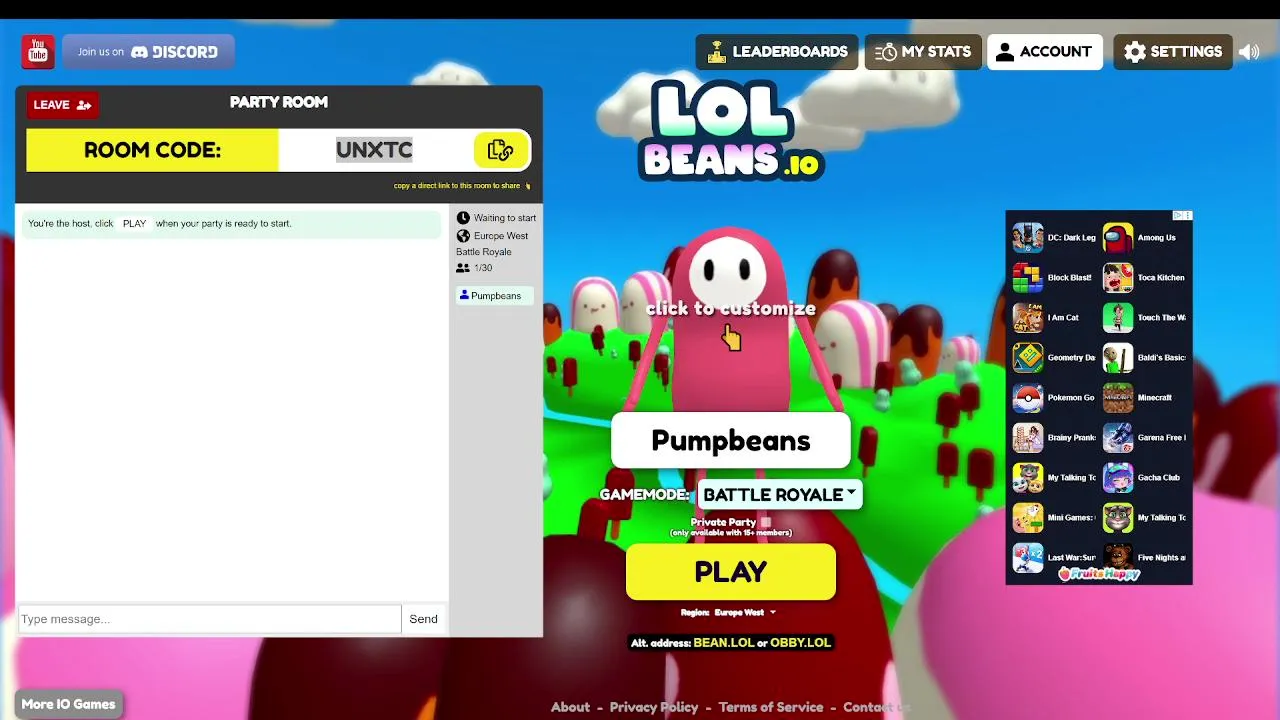
Task: Start the game with PLAY
Action: pyautogui.click(x=731, y=572)
